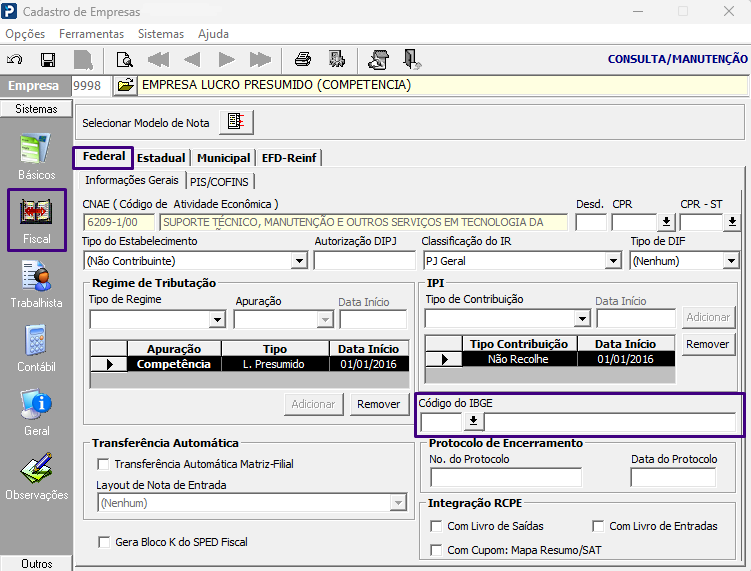
Task: Open Layout de Nota de Entrada dropdown
Action: click(398, 503)
